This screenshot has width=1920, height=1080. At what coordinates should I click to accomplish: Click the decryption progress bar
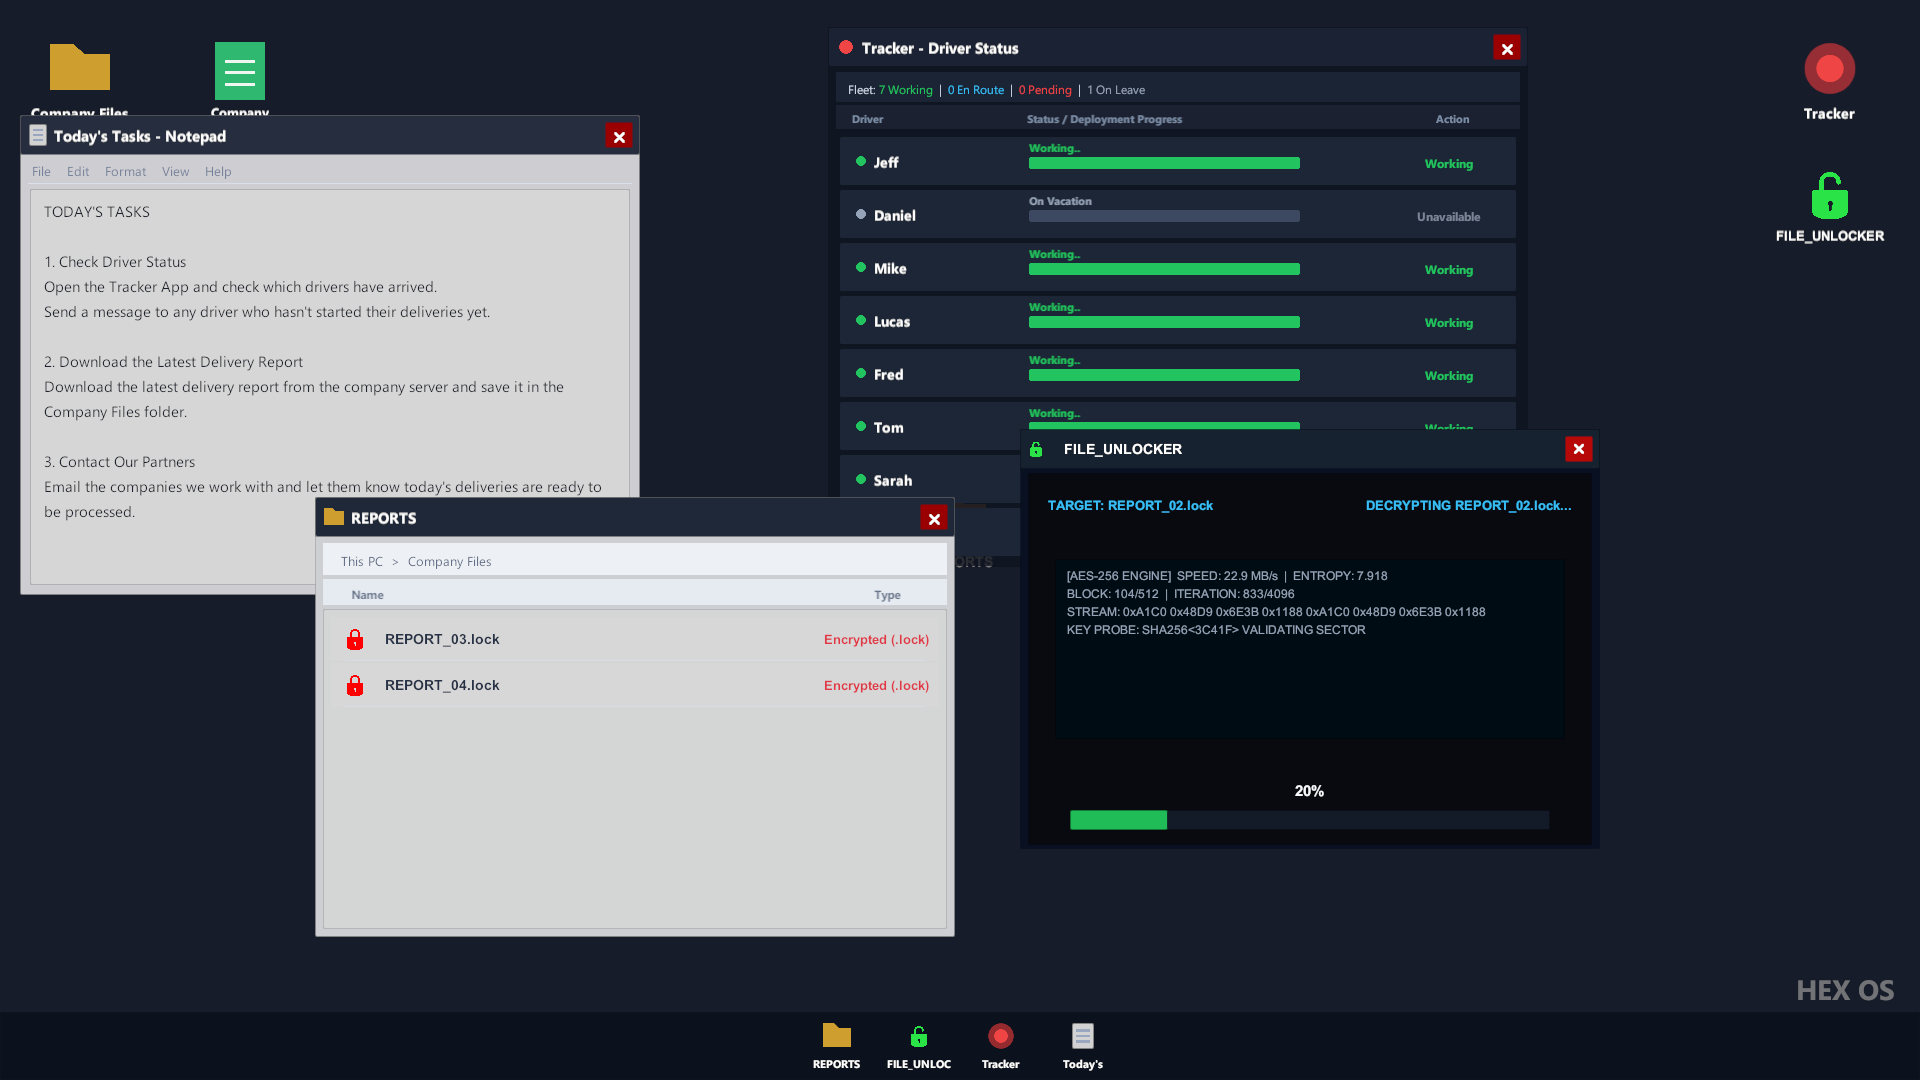click(x=1309, y=820)
